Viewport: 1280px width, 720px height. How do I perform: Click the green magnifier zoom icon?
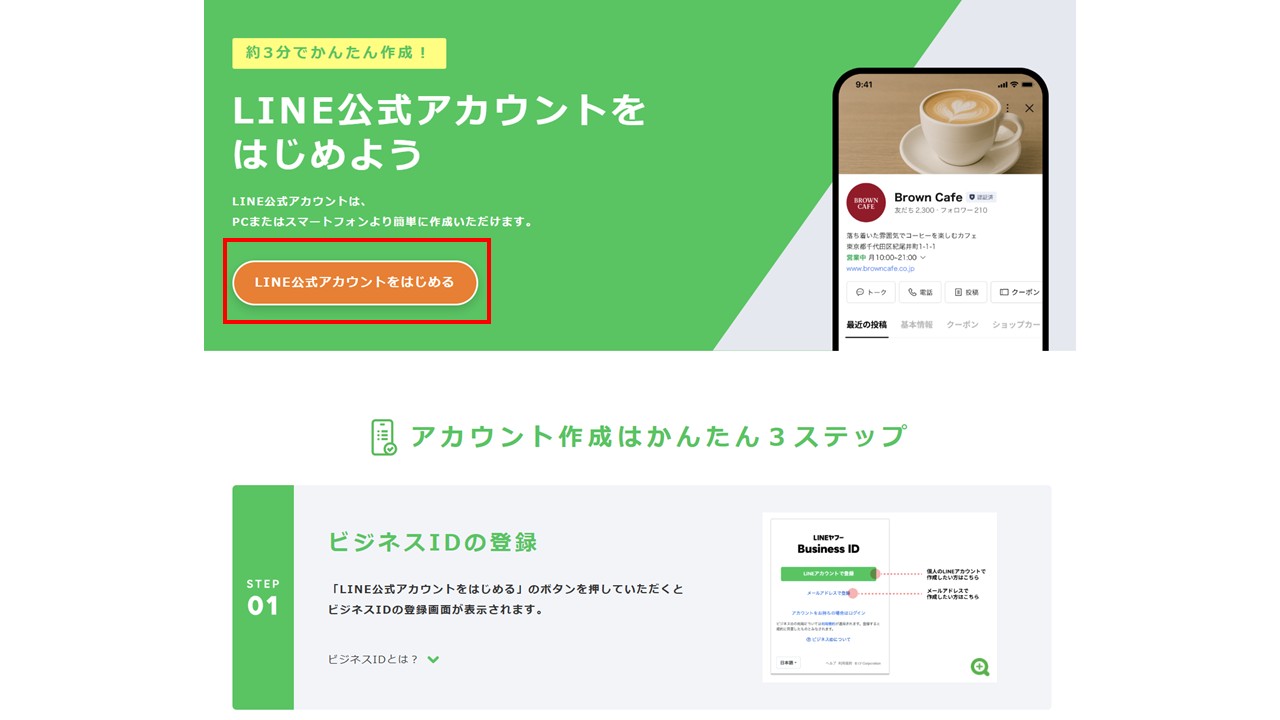(980, 667)
